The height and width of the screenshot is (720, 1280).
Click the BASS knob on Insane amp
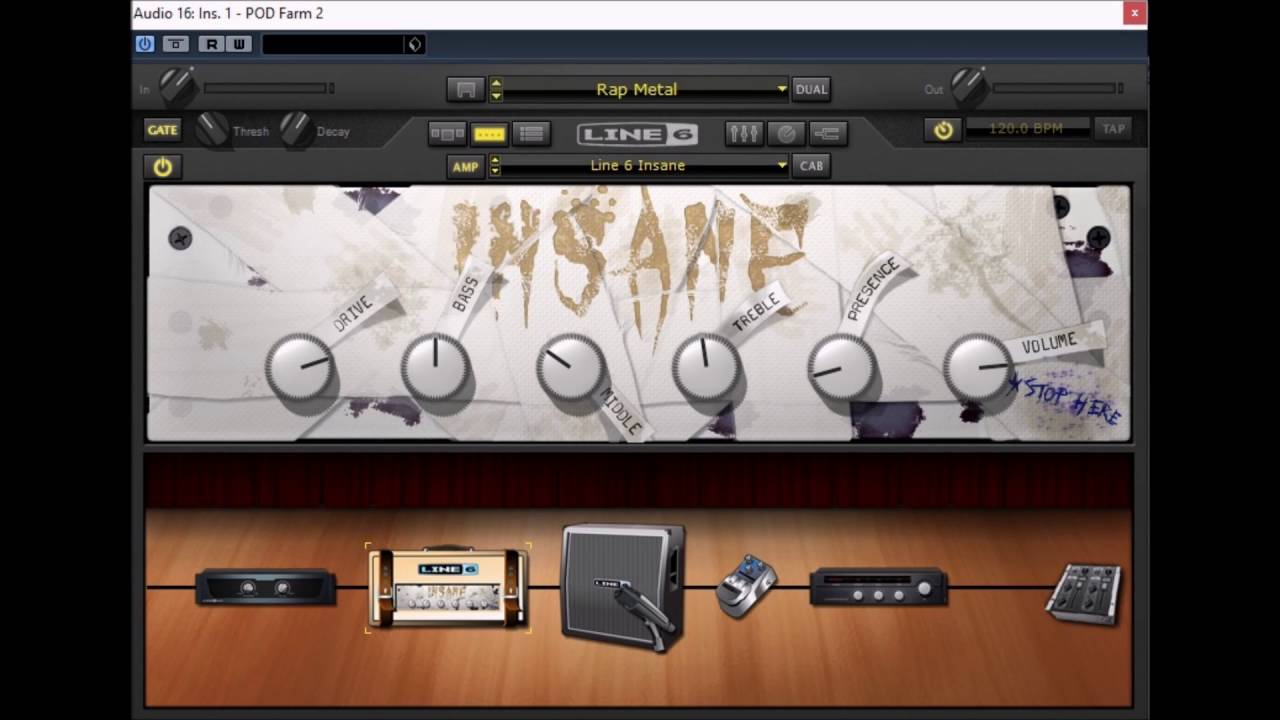pos(436,368)
